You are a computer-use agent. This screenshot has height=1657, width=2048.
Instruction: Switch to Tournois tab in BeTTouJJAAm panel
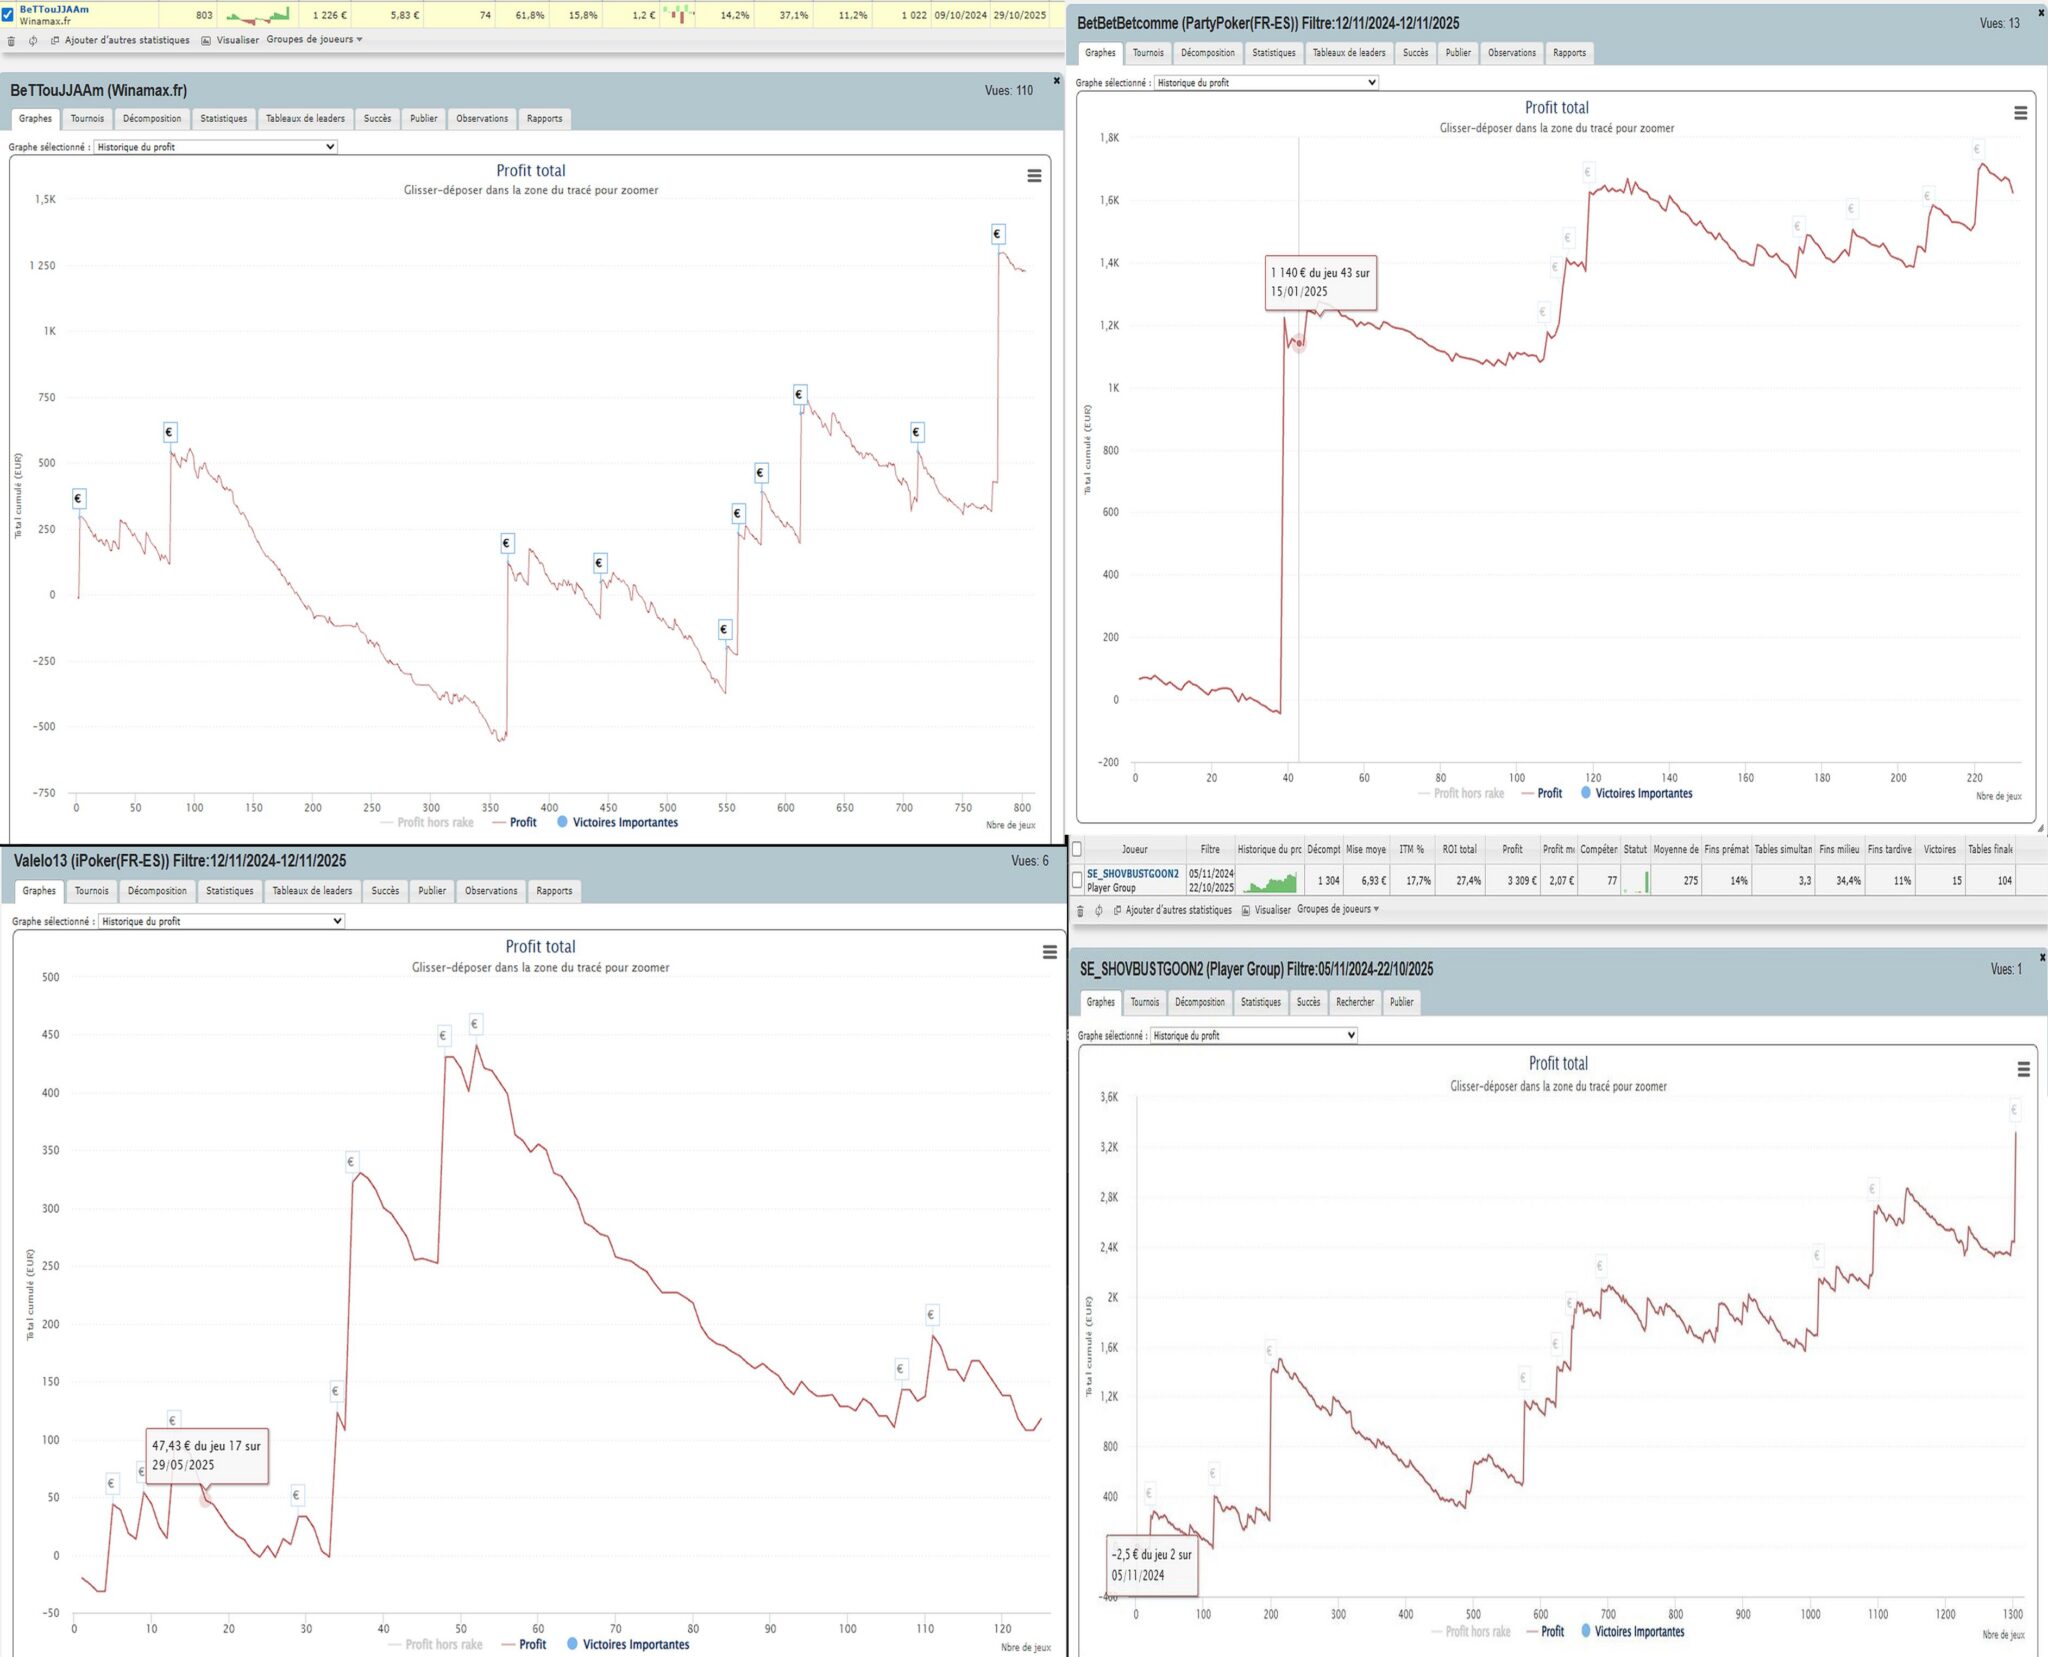point(87,118)
